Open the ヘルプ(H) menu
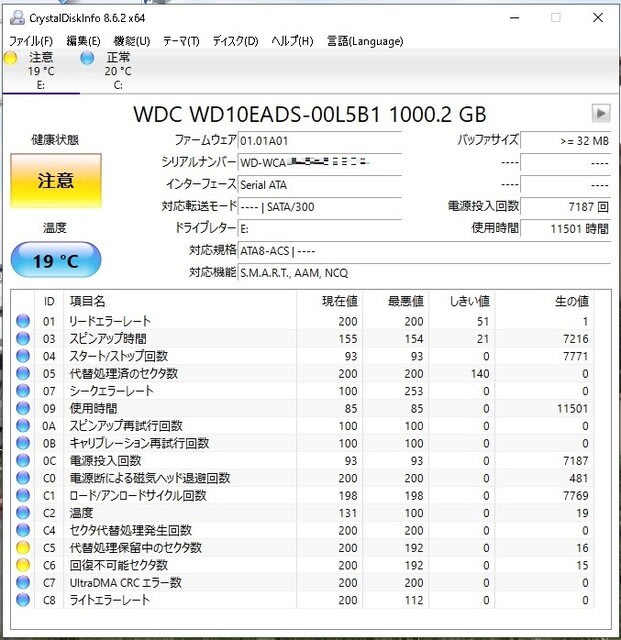The width and height of the screenshot is (621, 640). tap(292, 41)
